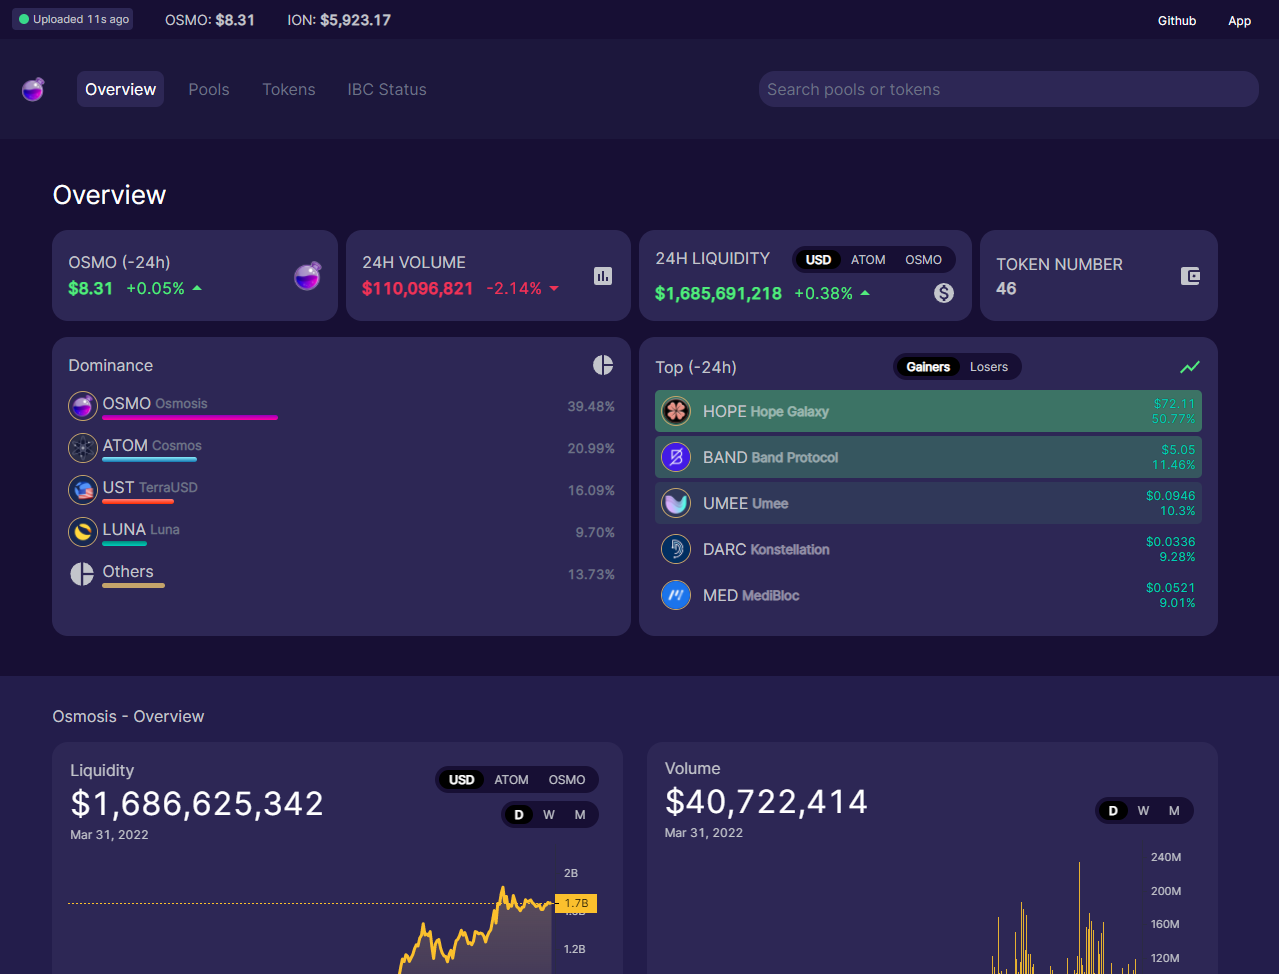1279x974 pixels.
Task: Click the magenta OSMO dominance bar
Action: point(190,417)
